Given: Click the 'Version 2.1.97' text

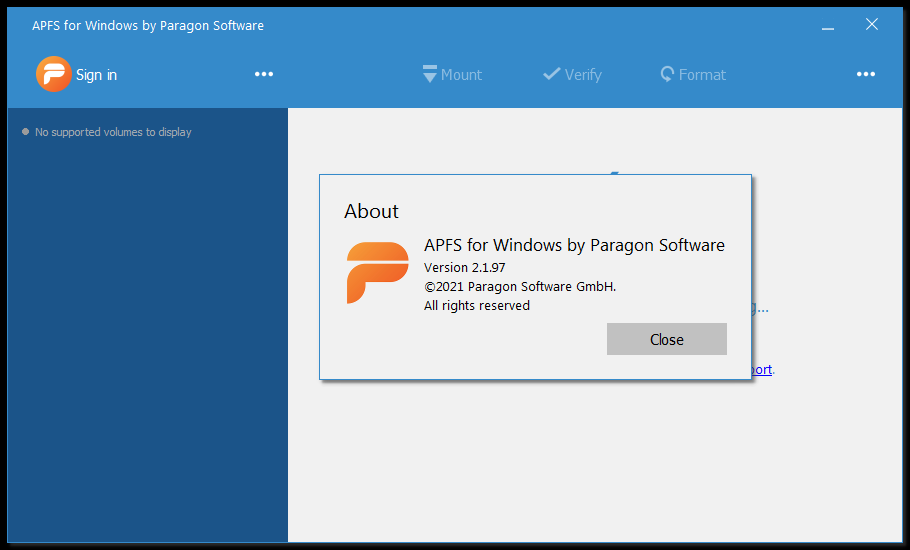Looking at the screenshot, I should coord(464,267).
